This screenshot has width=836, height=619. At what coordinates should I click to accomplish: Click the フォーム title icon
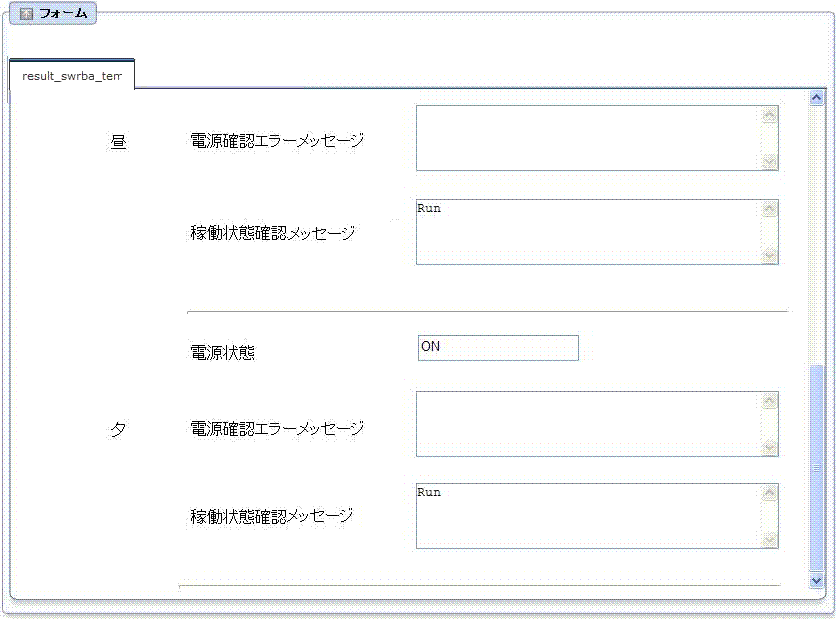[x=26, y=14]
